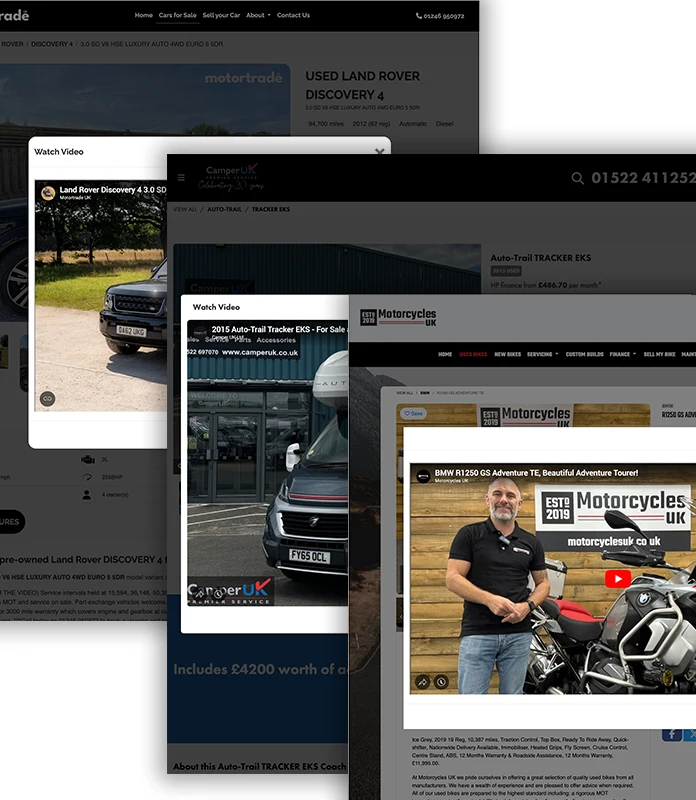Click CamperUK motorhome video thumbnail
The height and width of the screenshot is (800, 696).
pos(267,463)
